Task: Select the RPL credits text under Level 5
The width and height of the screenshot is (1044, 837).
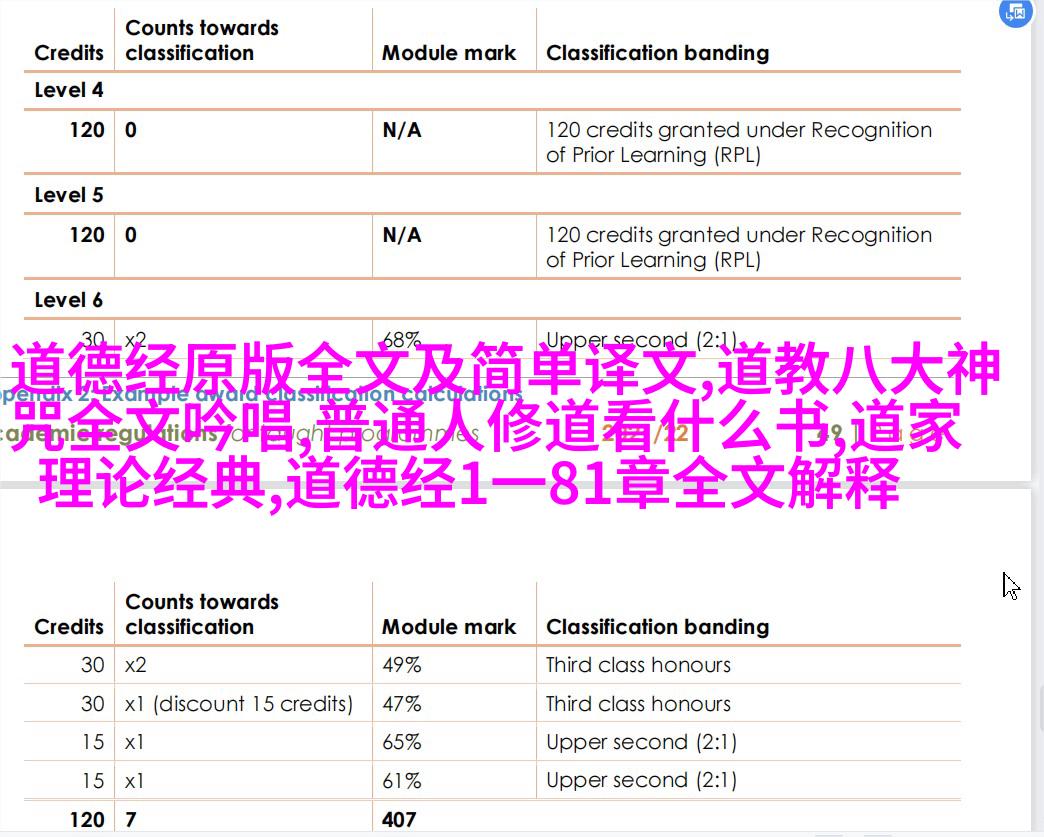Action: tap(738, 247)
